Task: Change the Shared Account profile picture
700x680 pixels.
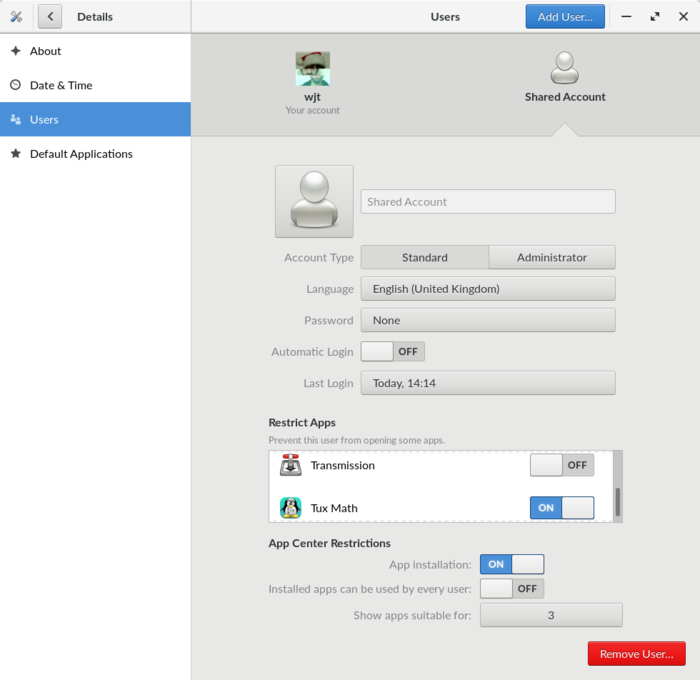Action: [x=314, y=201]
